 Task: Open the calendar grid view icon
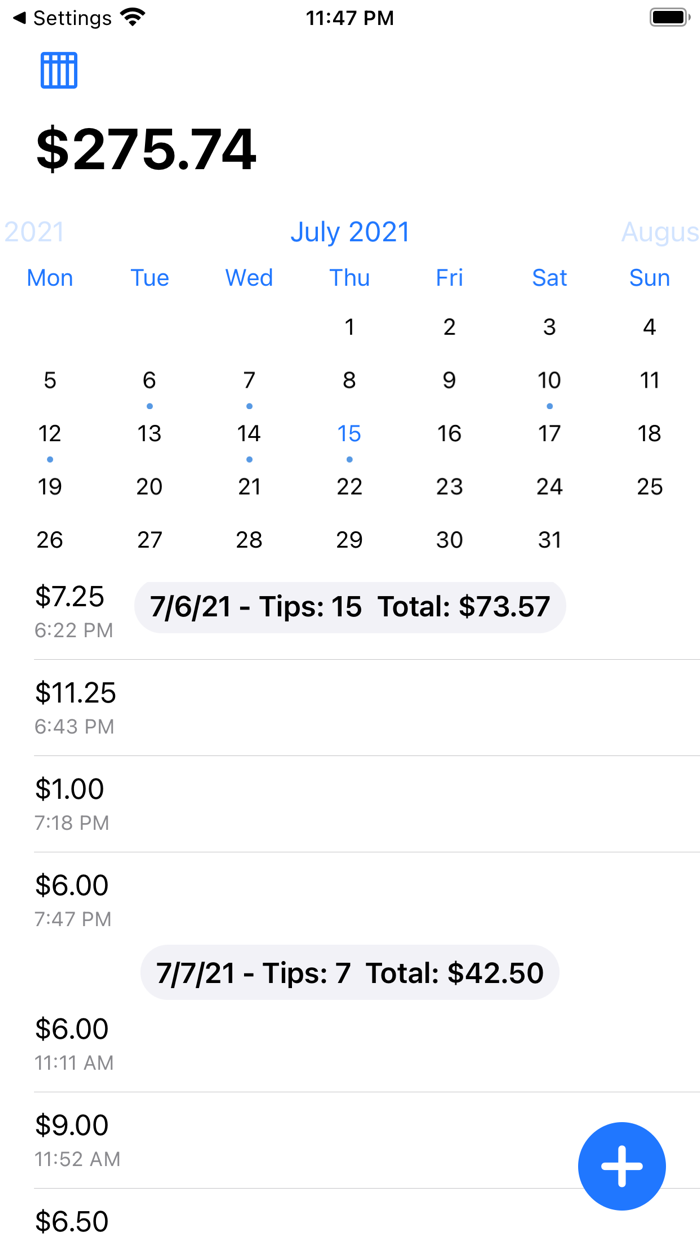(x=58, y=69)
